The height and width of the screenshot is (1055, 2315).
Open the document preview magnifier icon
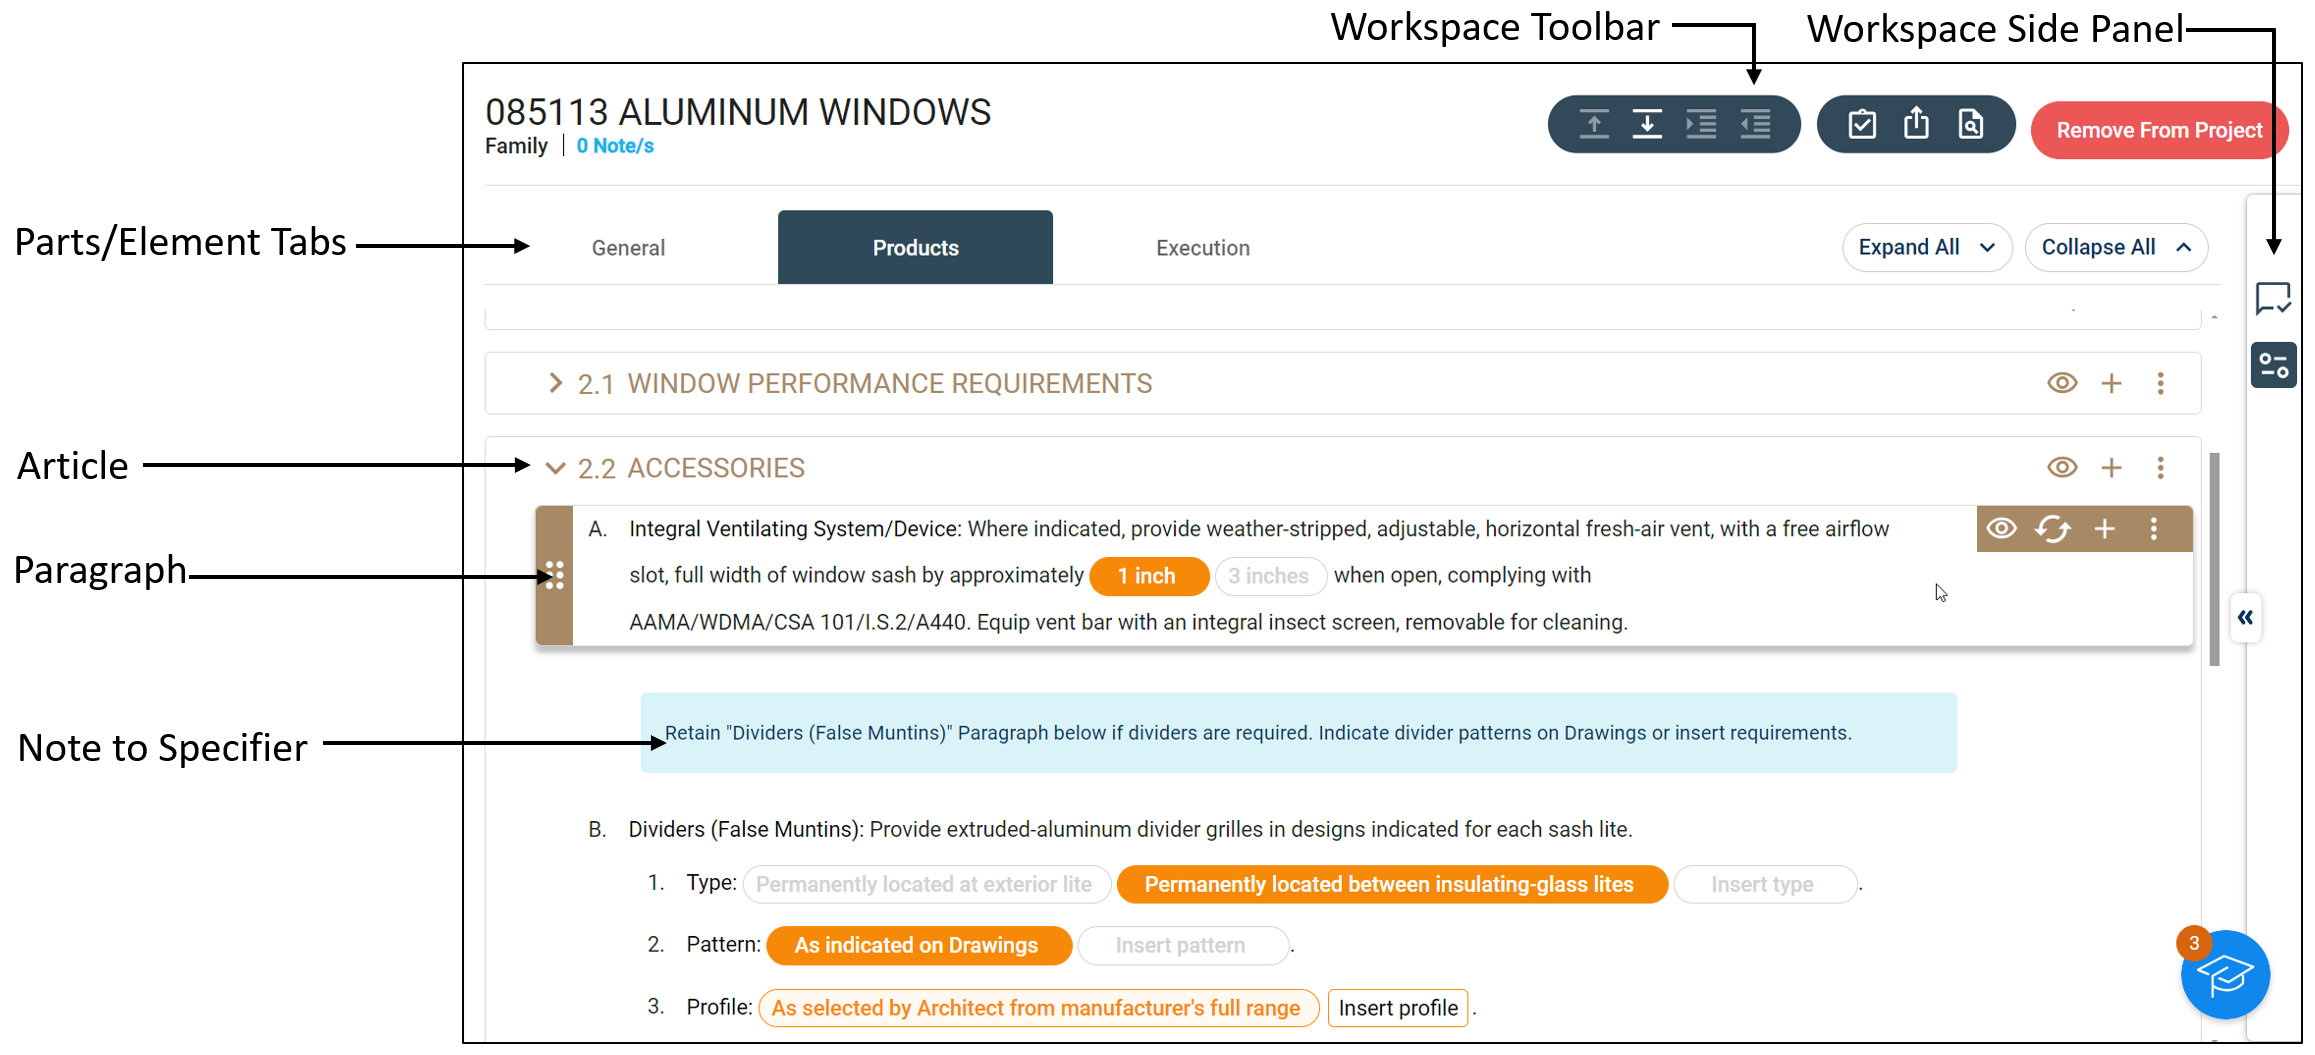point(1970,125)
